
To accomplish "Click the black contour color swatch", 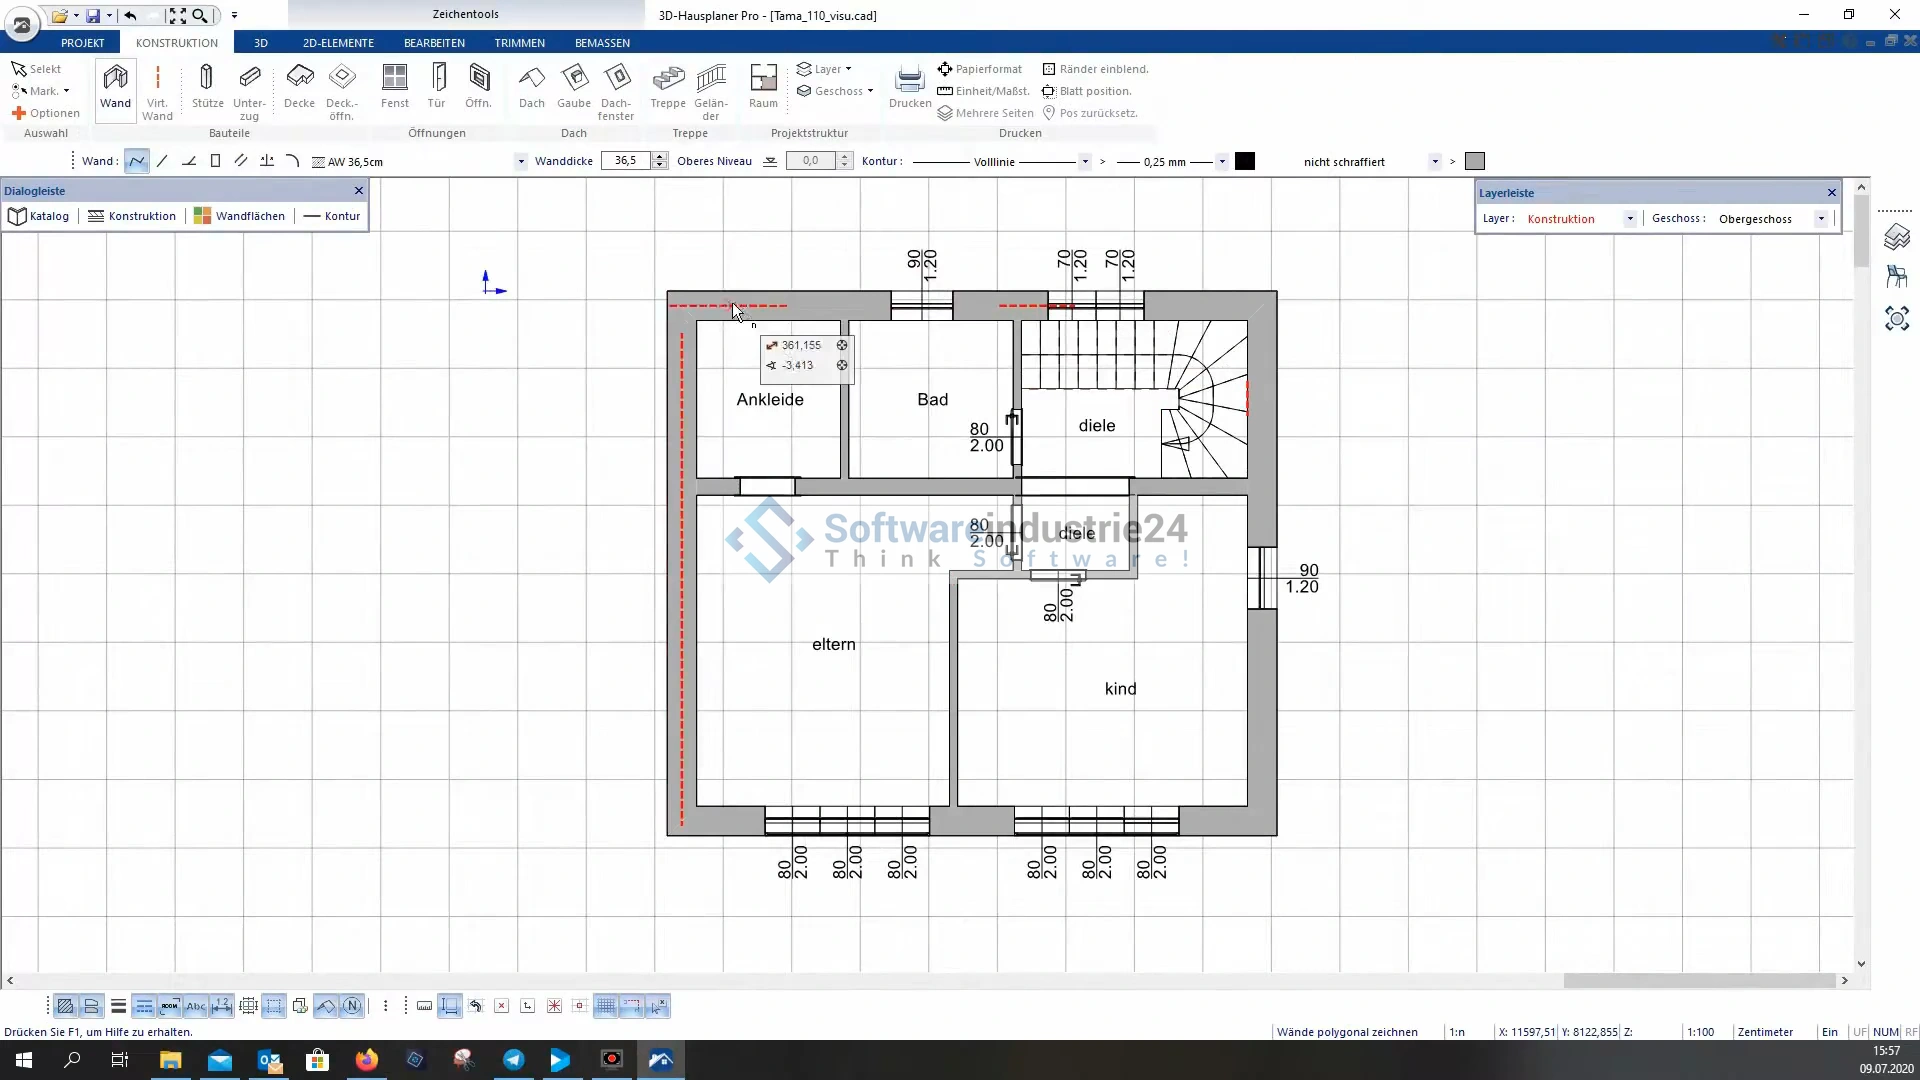I will [x=1245, y=162].
